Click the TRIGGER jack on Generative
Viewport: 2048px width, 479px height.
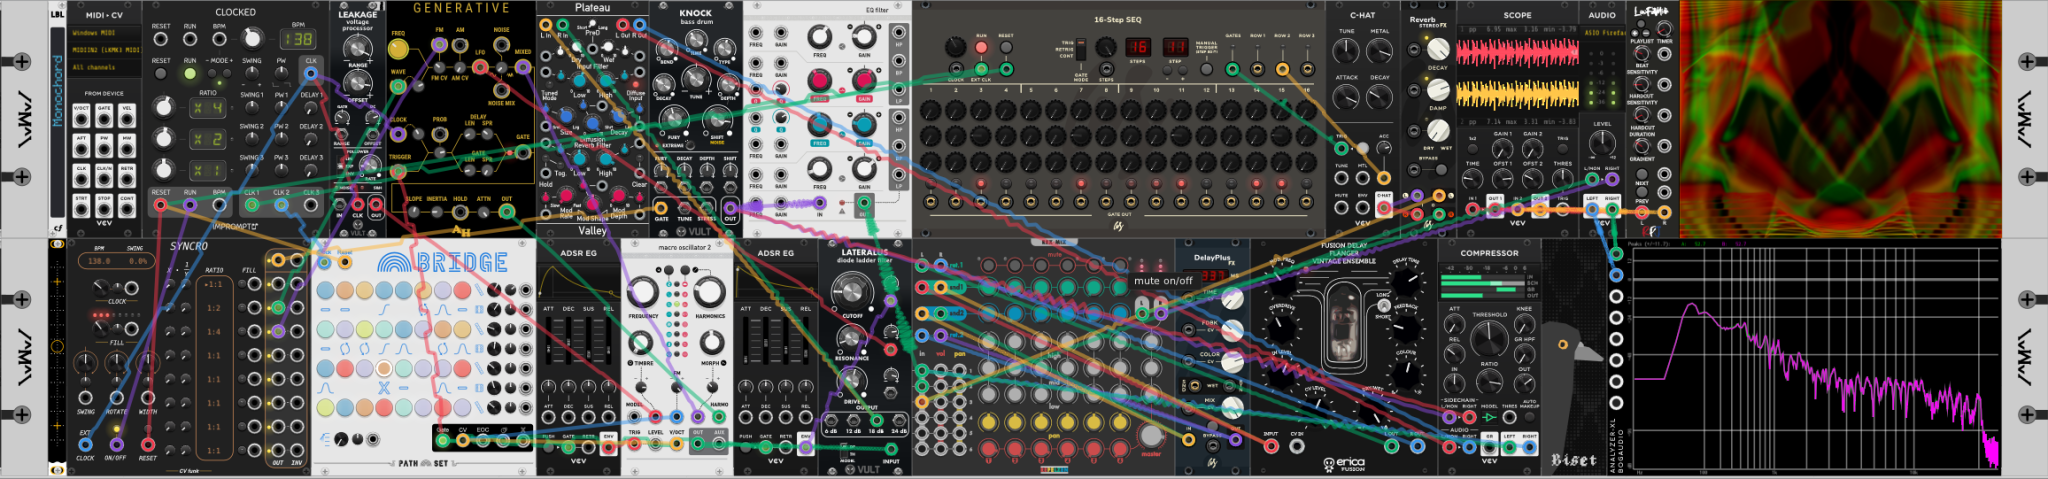399,171
